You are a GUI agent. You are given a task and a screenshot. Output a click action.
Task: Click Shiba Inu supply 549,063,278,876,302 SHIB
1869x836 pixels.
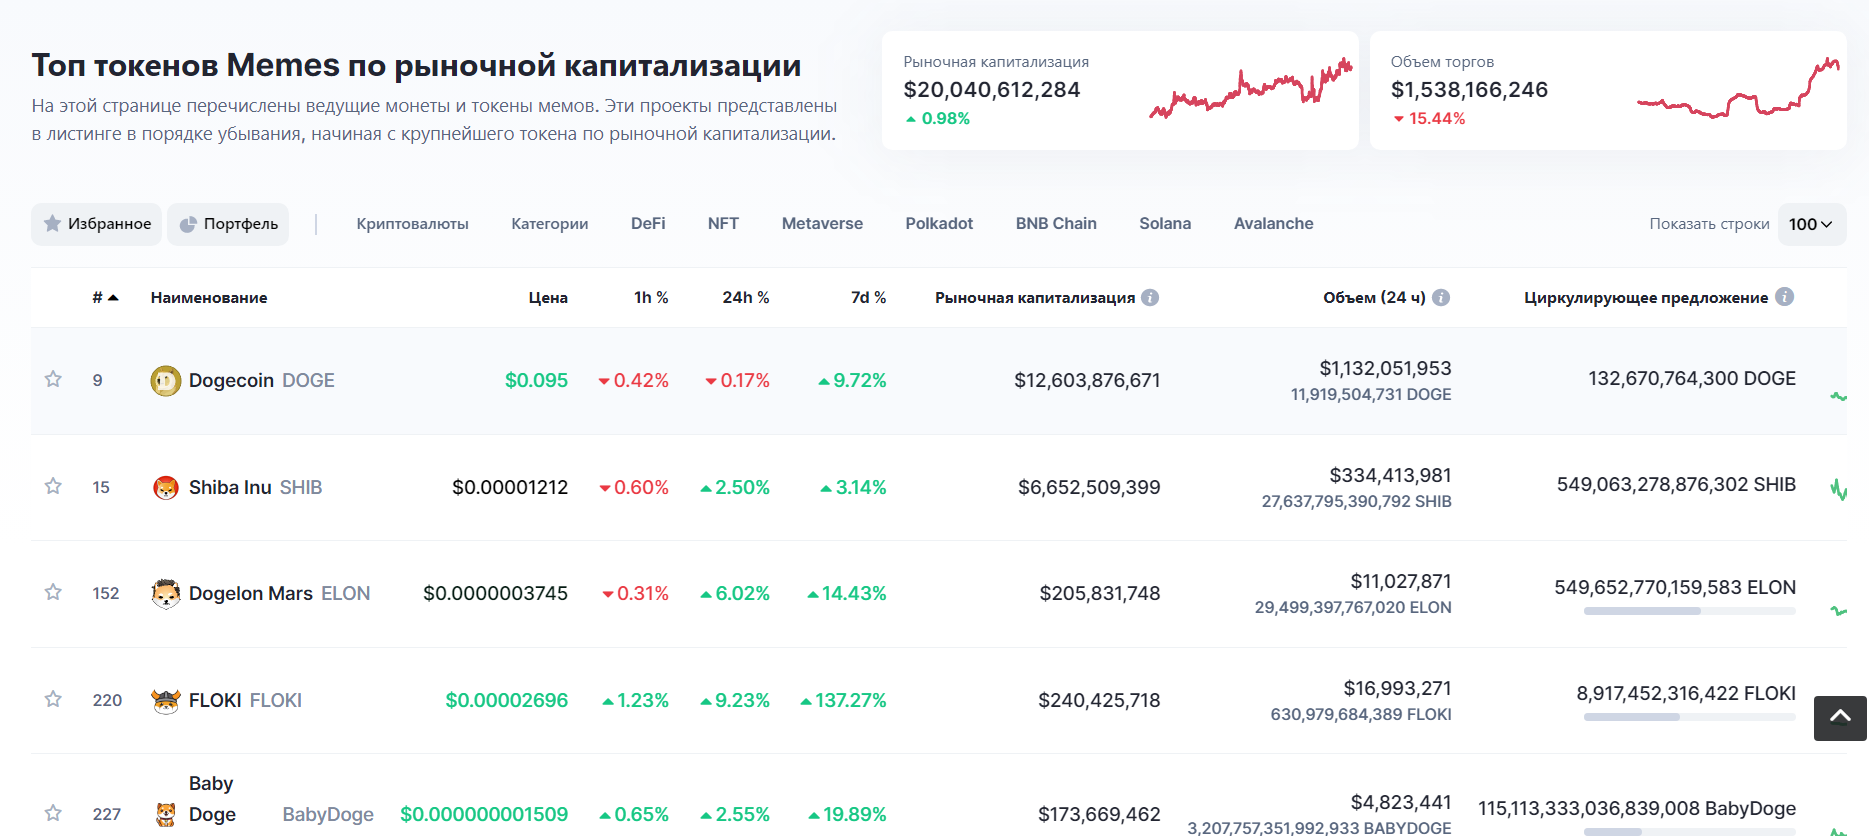(1676, 484)
